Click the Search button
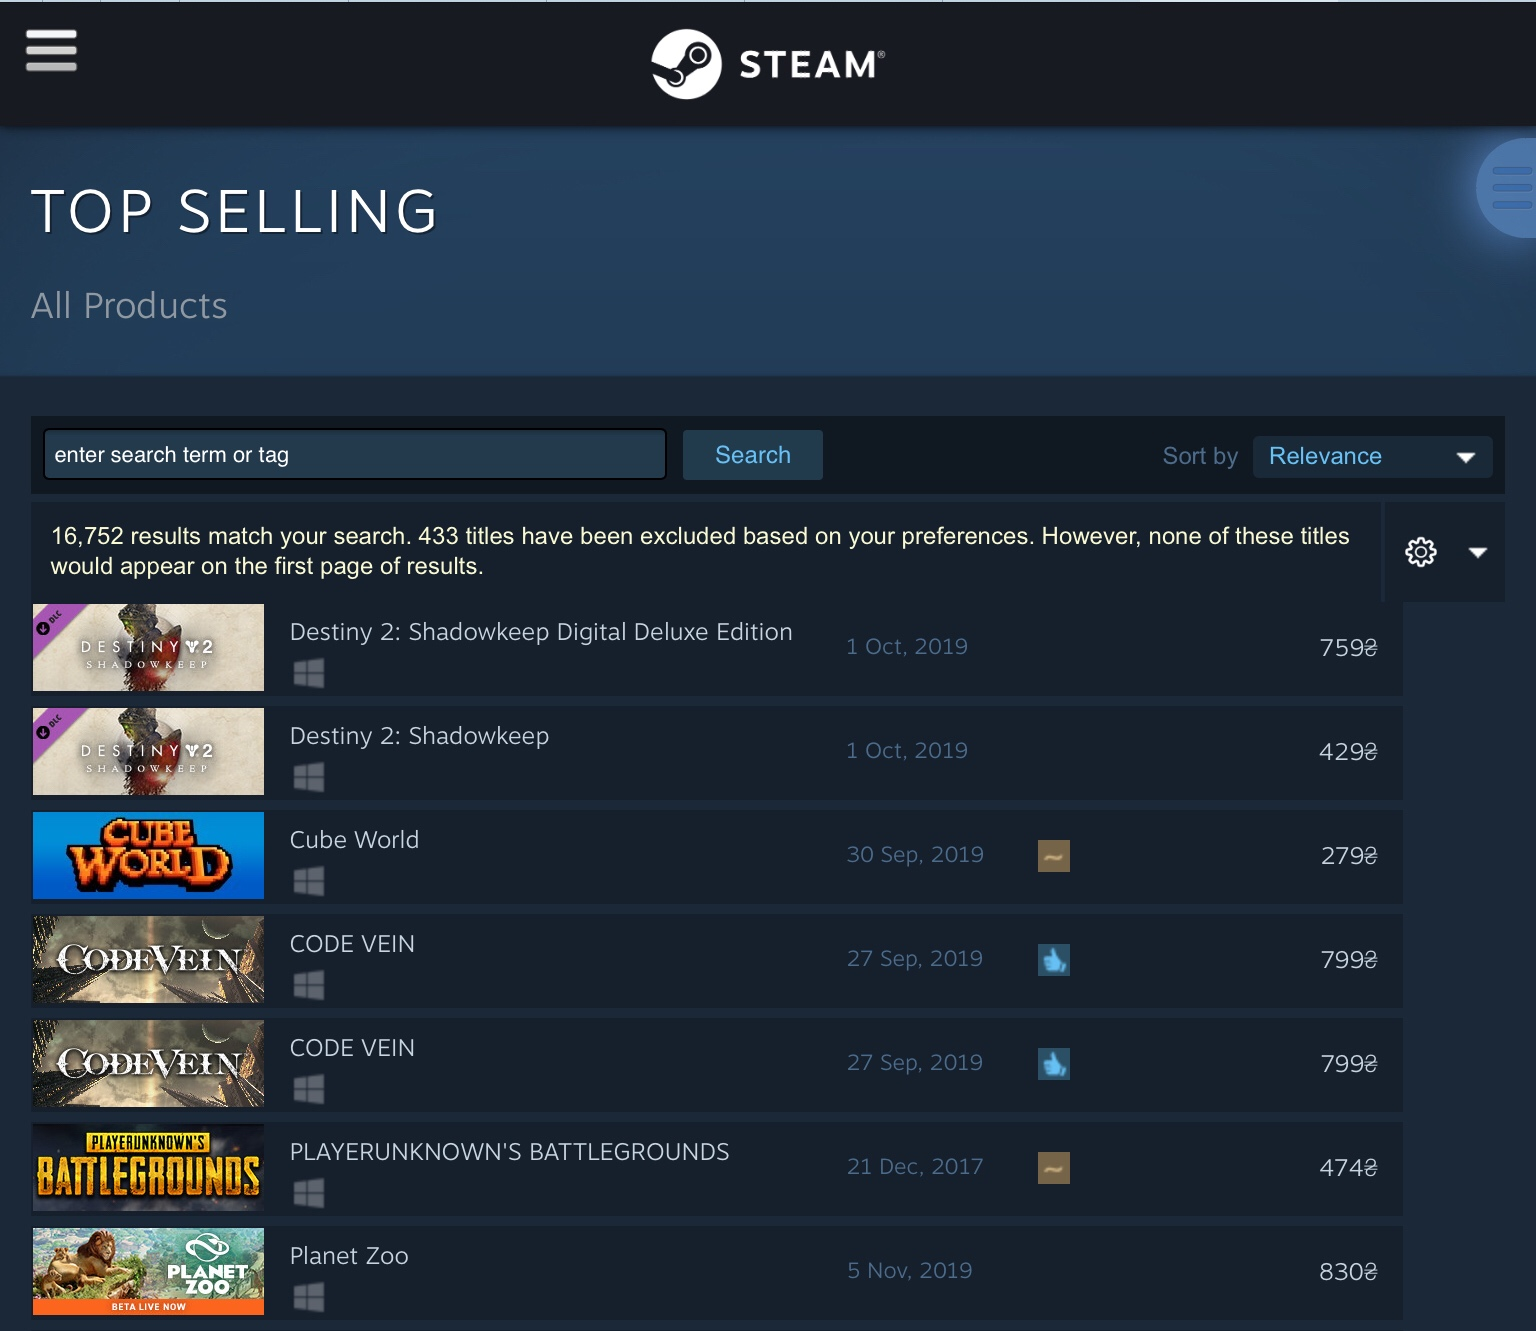This screenshot has width=1536, height=1331. 753,455
